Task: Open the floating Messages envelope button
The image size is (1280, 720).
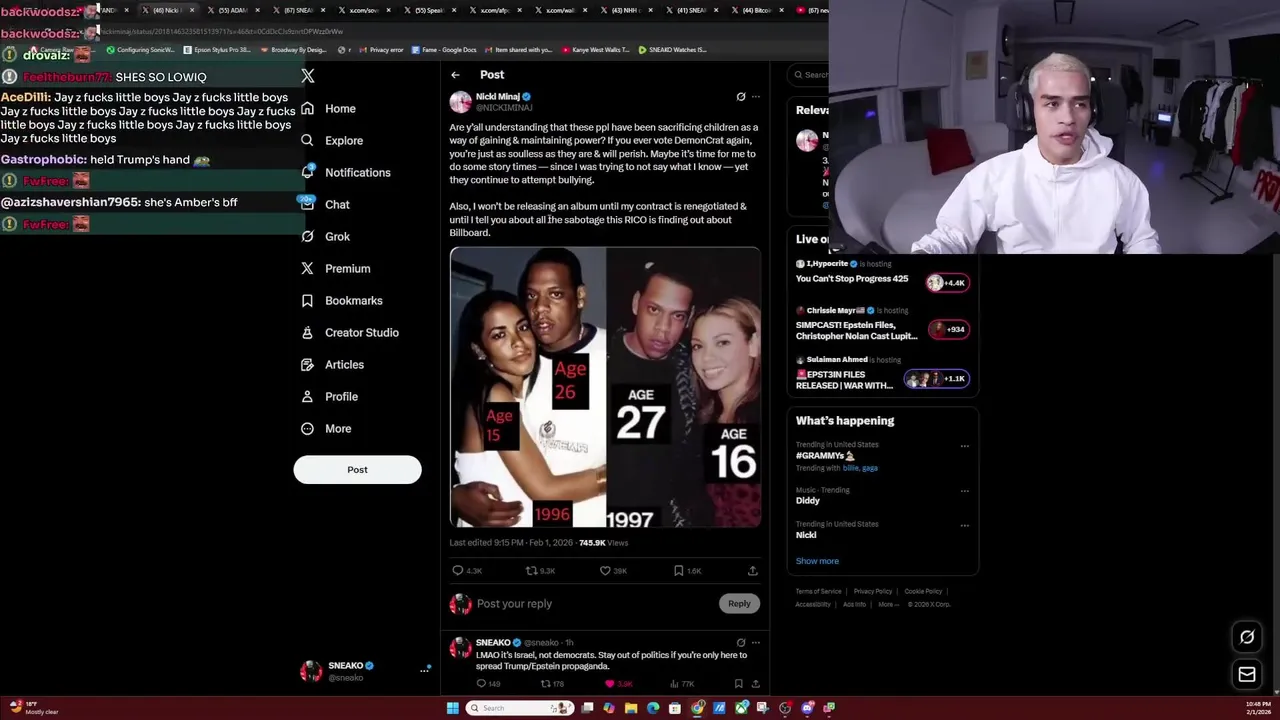Action: tap(1247, 675)
